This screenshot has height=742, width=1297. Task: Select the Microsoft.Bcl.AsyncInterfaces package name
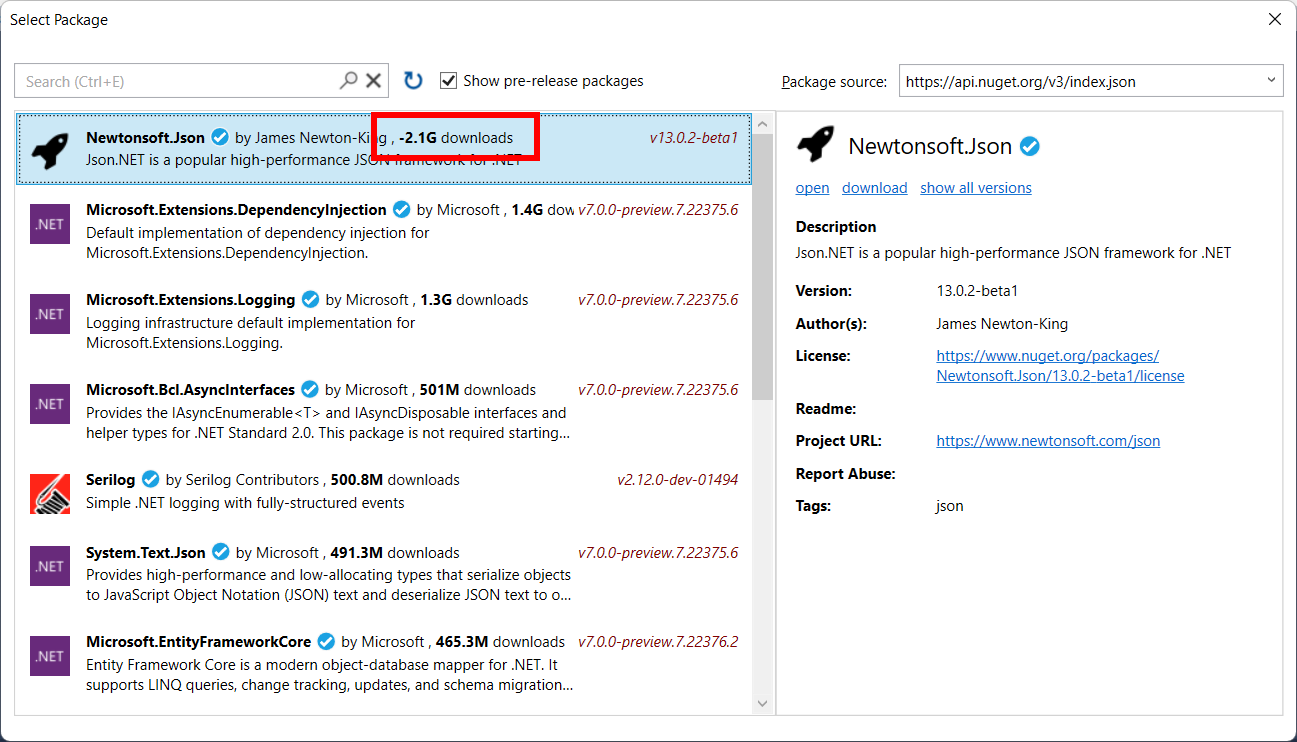coord(191,390)
